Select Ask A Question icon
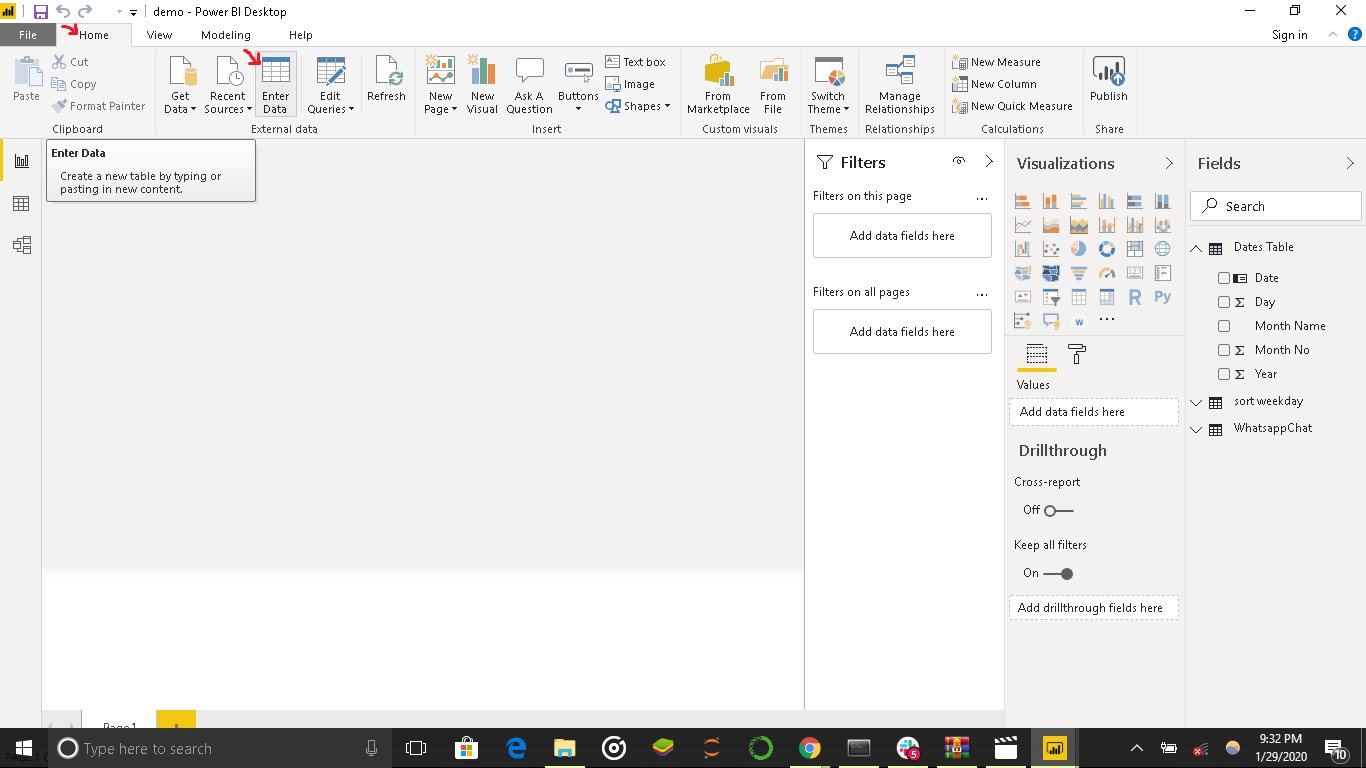1366x768 pixels. [529, 84]
